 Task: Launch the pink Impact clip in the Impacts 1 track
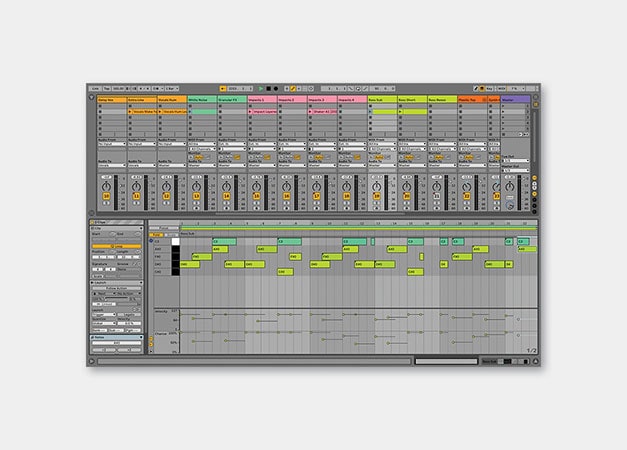pyautogui.click(x=250, y=112)
